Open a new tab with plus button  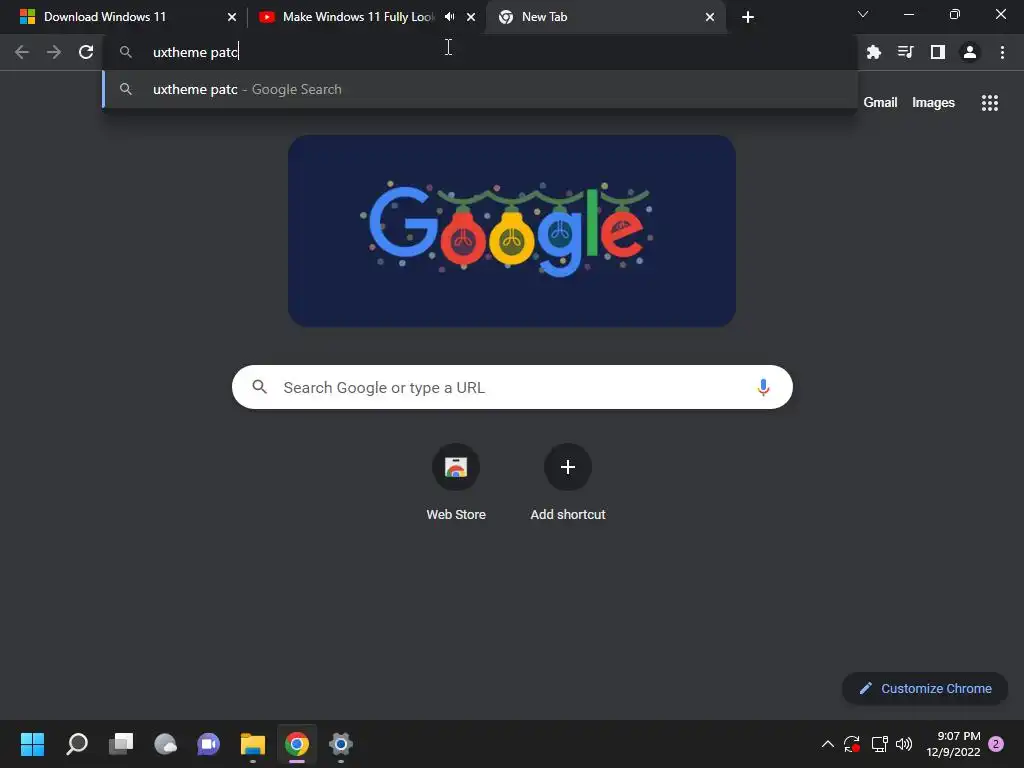(x=748, y=17)
